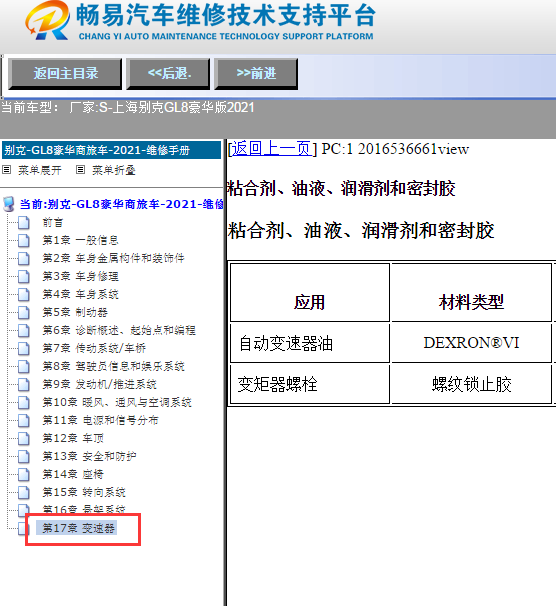The width and height of the screenshot is (556, 606).
Task: Click the computer icon of the root node
Action: pyautogui.click(x=9, y=204)
